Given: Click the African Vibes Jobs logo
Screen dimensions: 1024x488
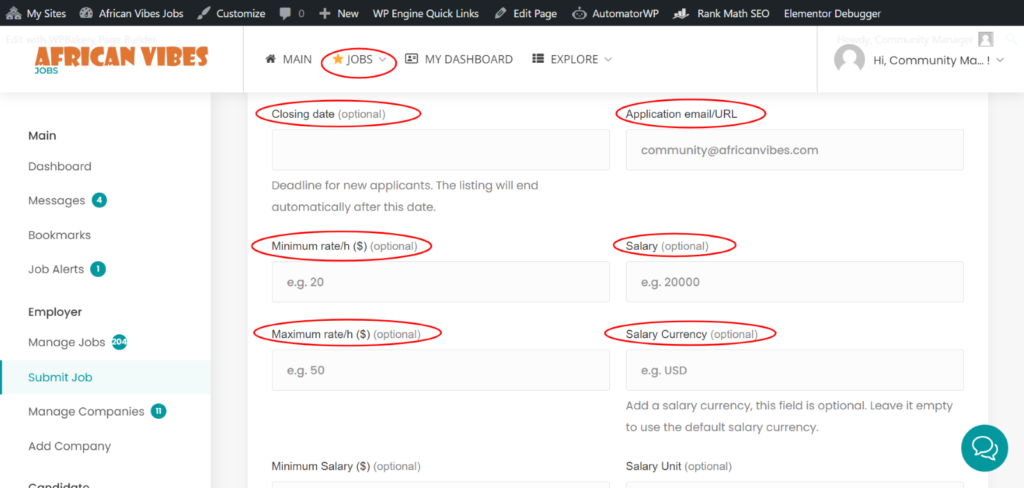Looking at the screenshot, I should click(121, 59).
